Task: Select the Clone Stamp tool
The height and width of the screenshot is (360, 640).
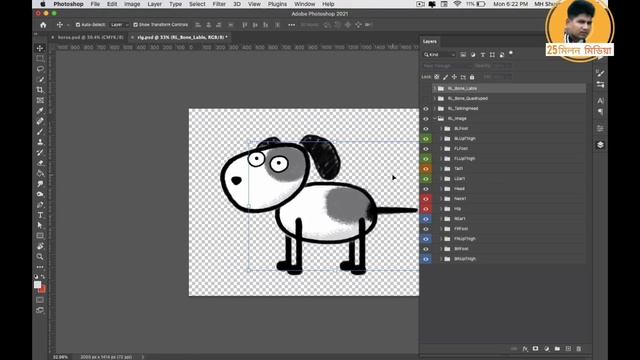Action: click(40, 142)
